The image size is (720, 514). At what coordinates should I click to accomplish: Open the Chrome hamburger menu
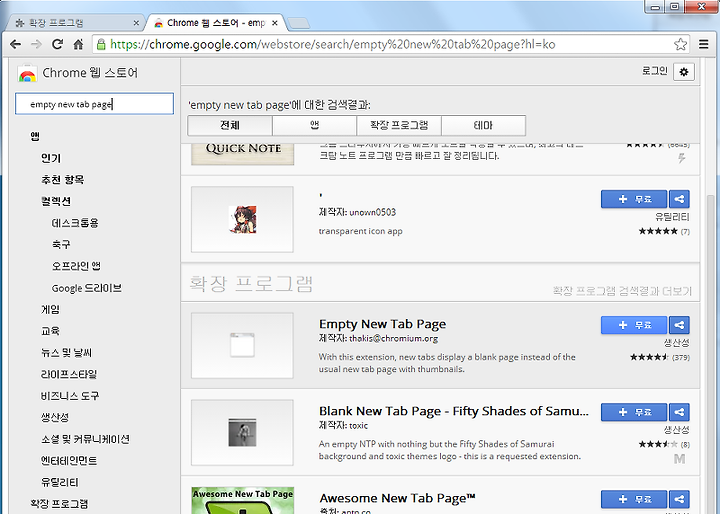(703, 45)
